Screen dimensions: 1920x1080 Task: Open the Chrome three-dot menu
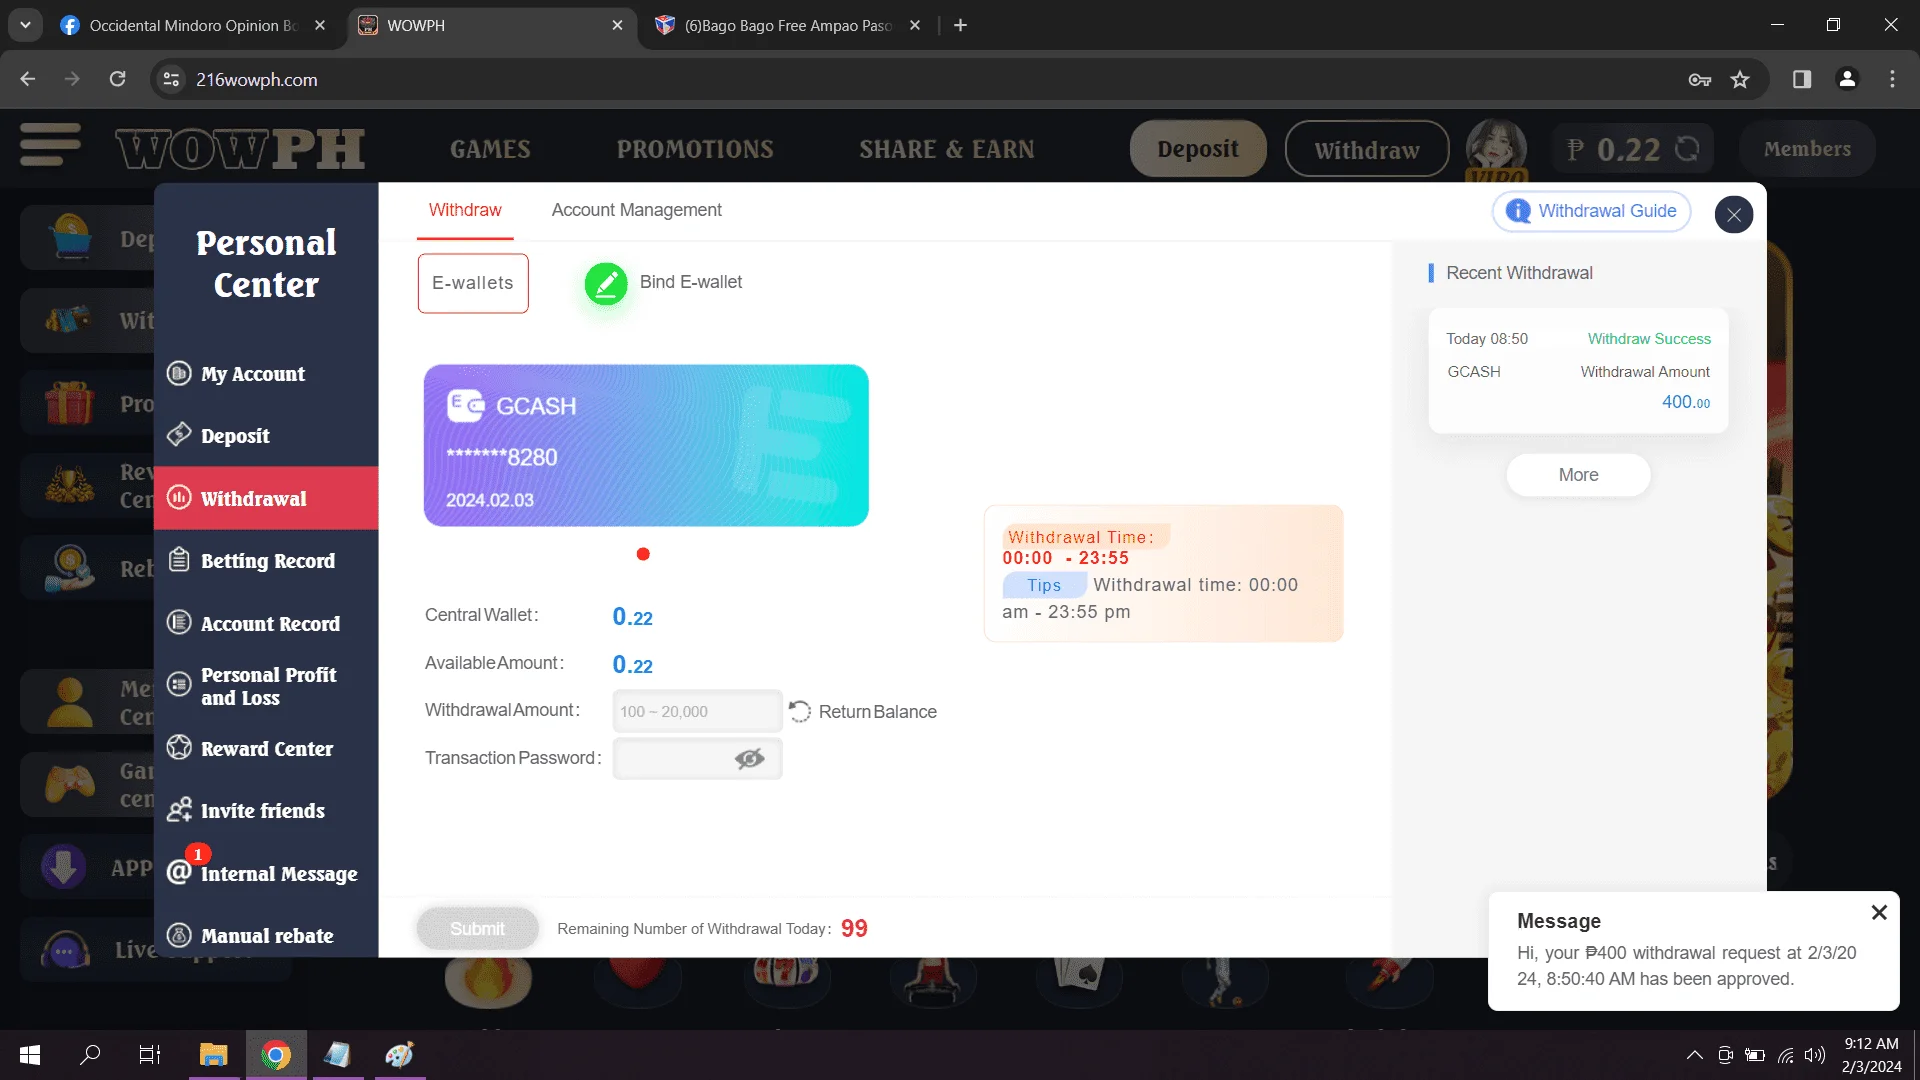click(x=1892, y=79)
